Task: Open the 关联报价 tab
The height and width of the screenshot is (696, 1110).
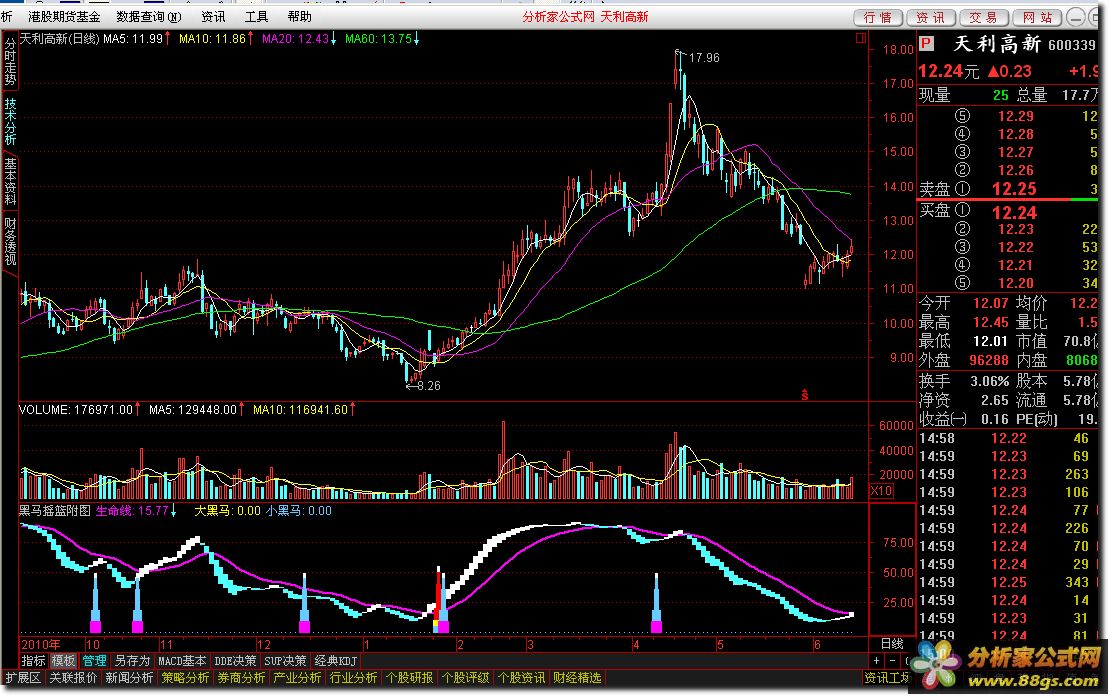Action: click(x=74, y=678)
